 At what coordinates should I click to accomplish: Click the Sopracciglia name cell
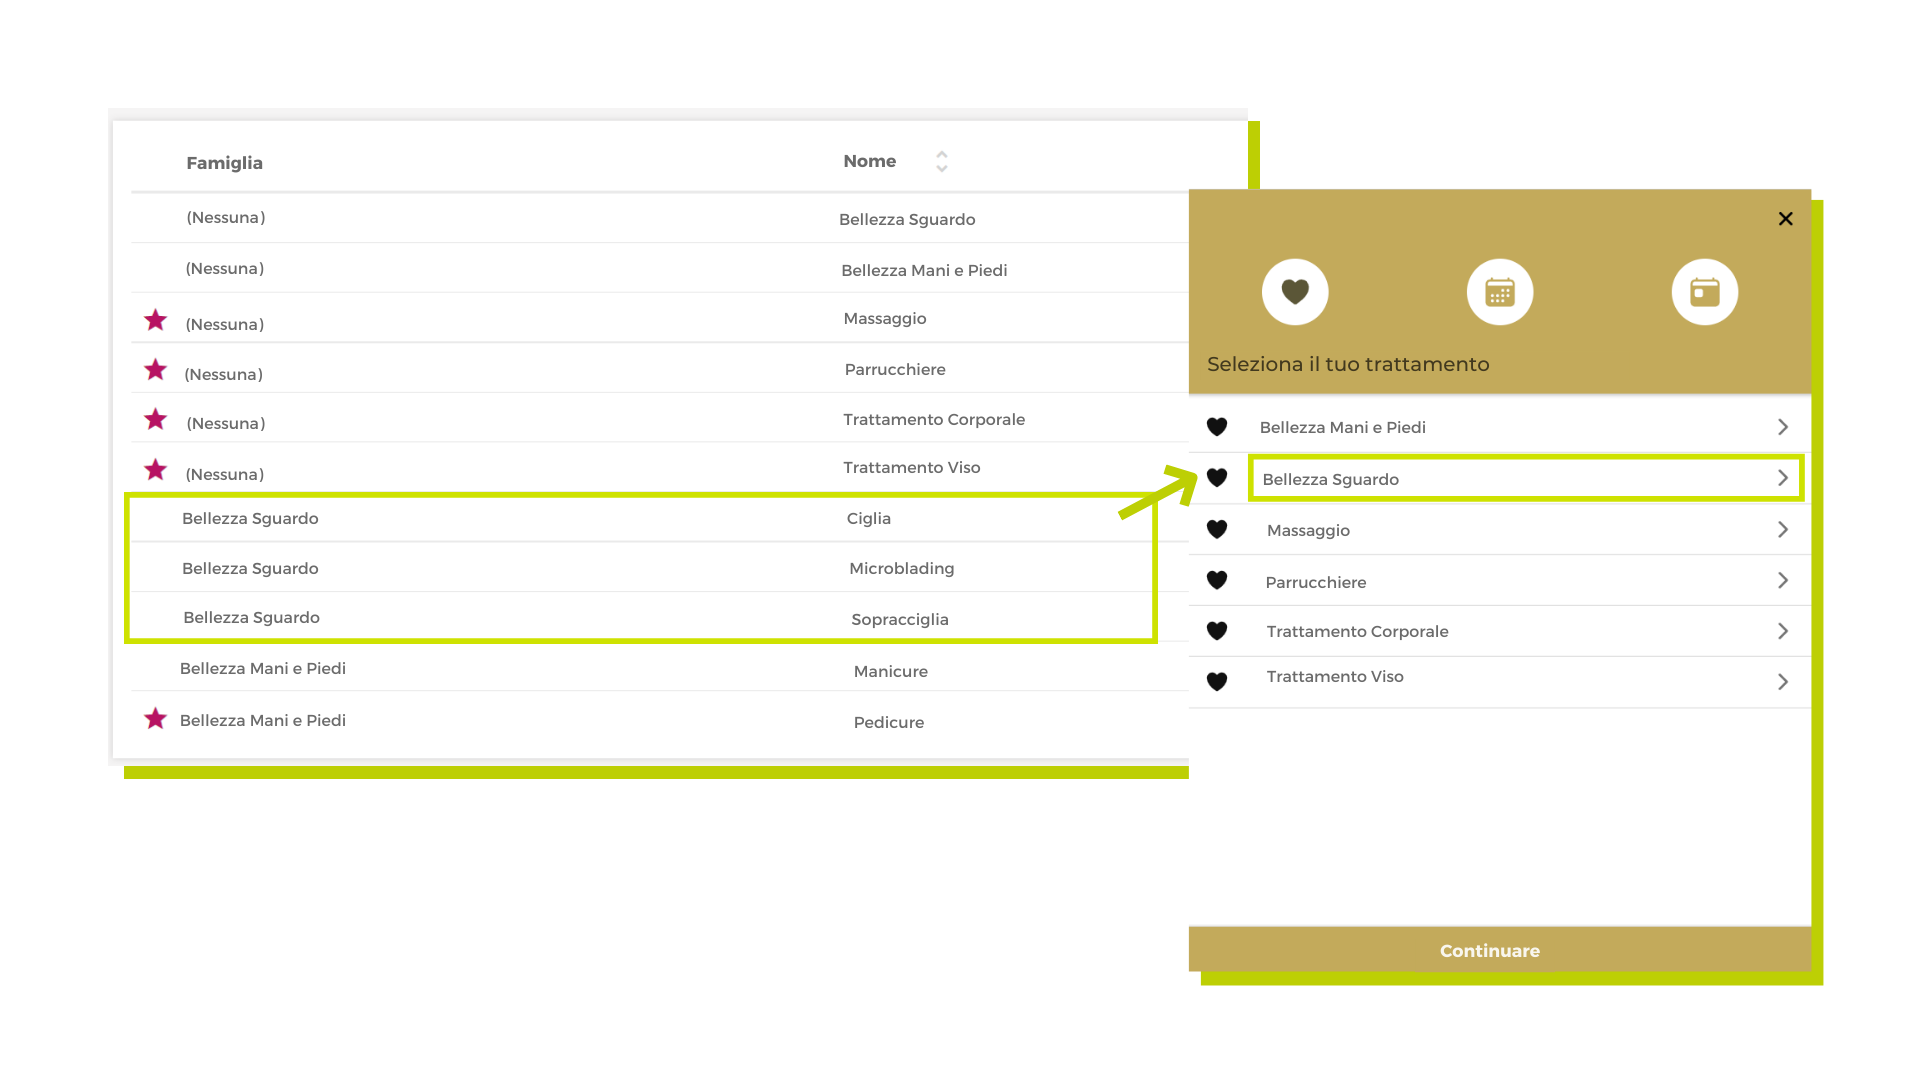900,619
